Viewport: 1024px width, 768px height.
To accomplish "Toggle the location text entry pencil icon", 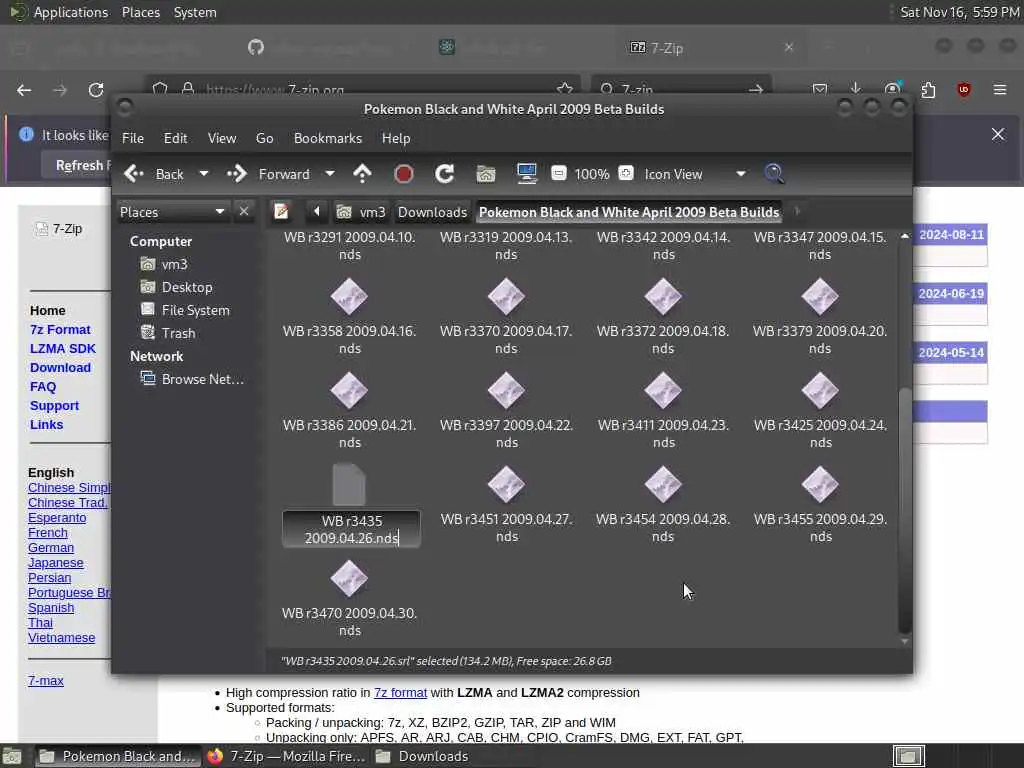I will point(281,212).
